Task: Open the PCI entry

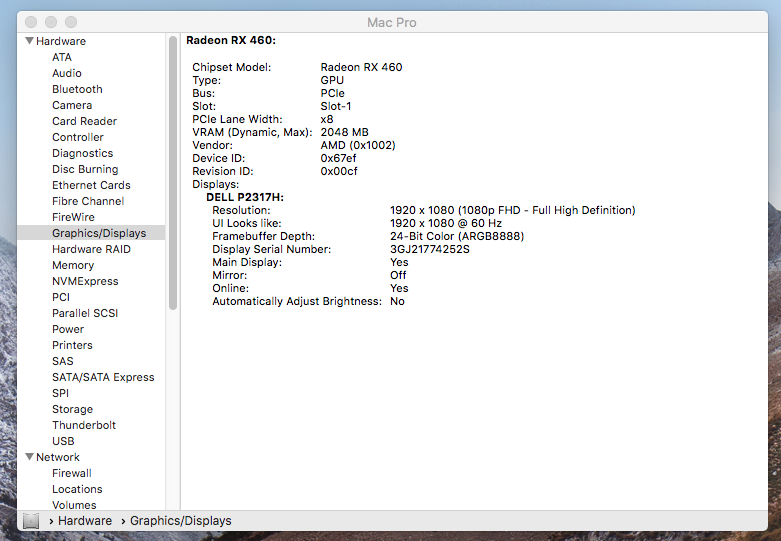Action: pyautogui.click(x=61, y=297)
